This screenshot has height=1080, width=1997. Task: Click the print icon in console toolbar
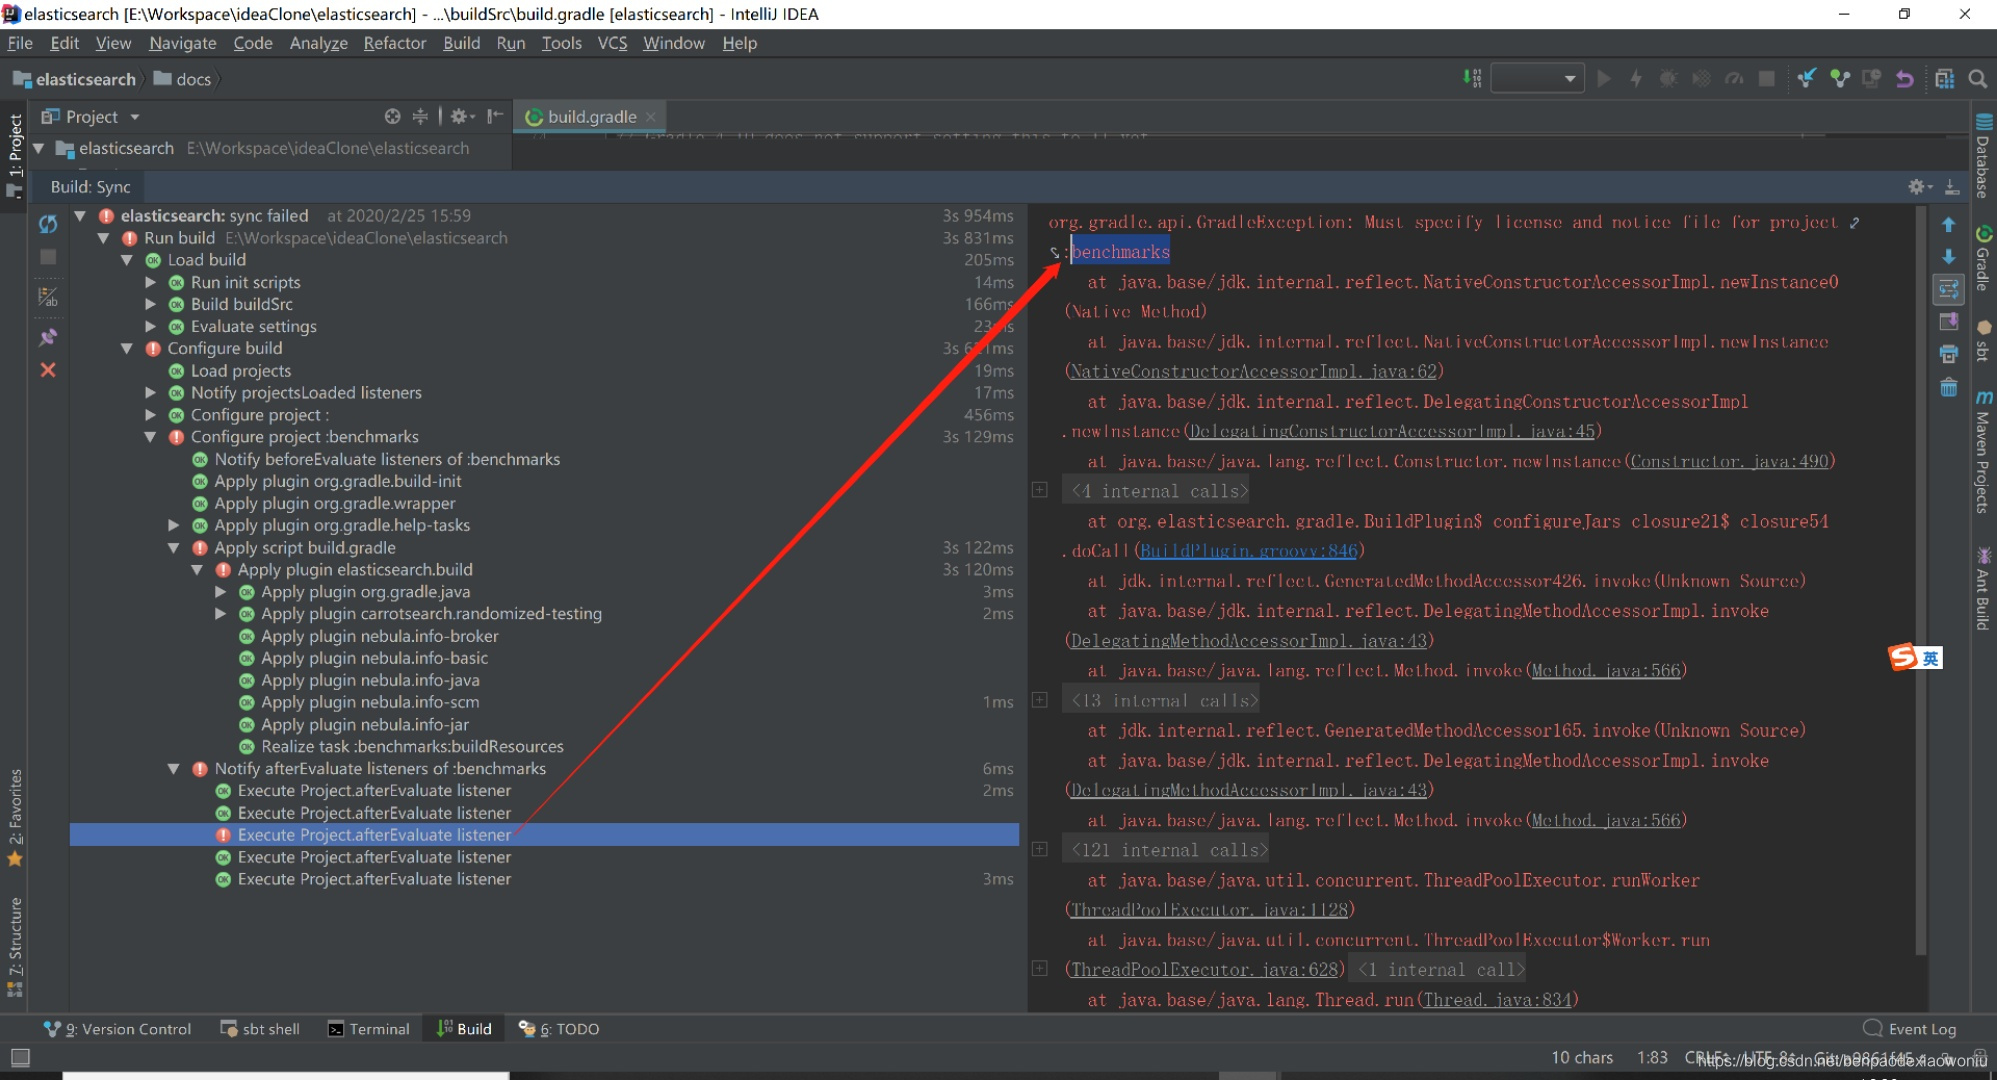1948,354
